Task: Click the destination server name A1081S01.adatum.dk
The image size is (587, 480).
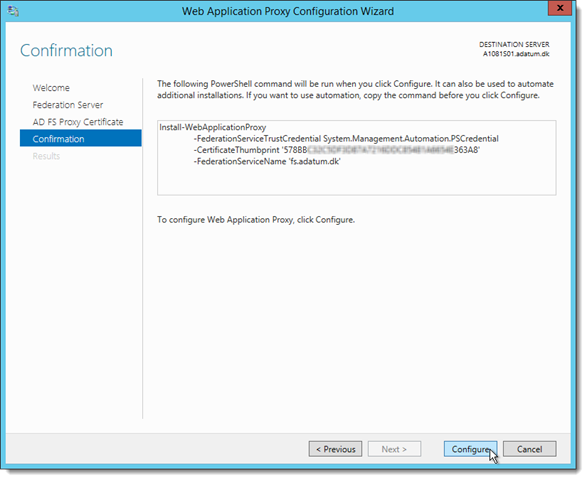Action: click(516, 54)
